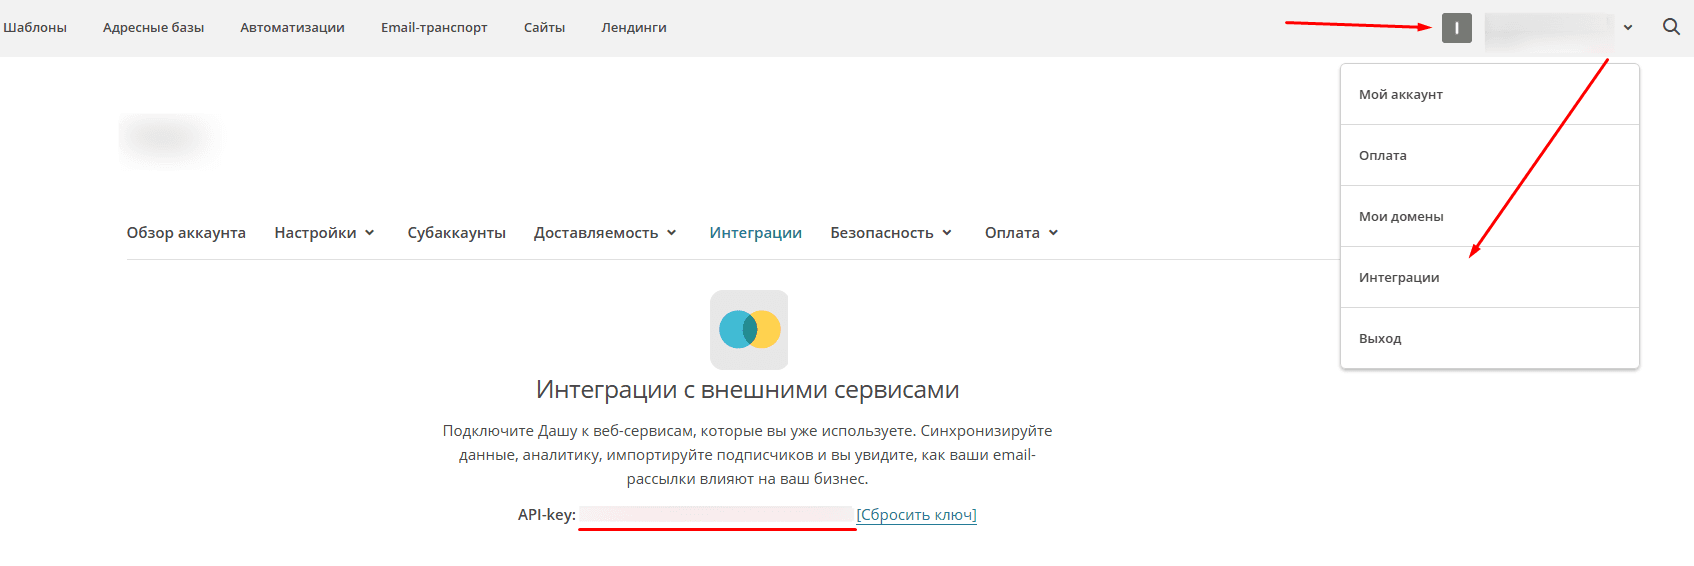
Task: Open Email-транспорт in the top bar
Action: click(434, 28)
